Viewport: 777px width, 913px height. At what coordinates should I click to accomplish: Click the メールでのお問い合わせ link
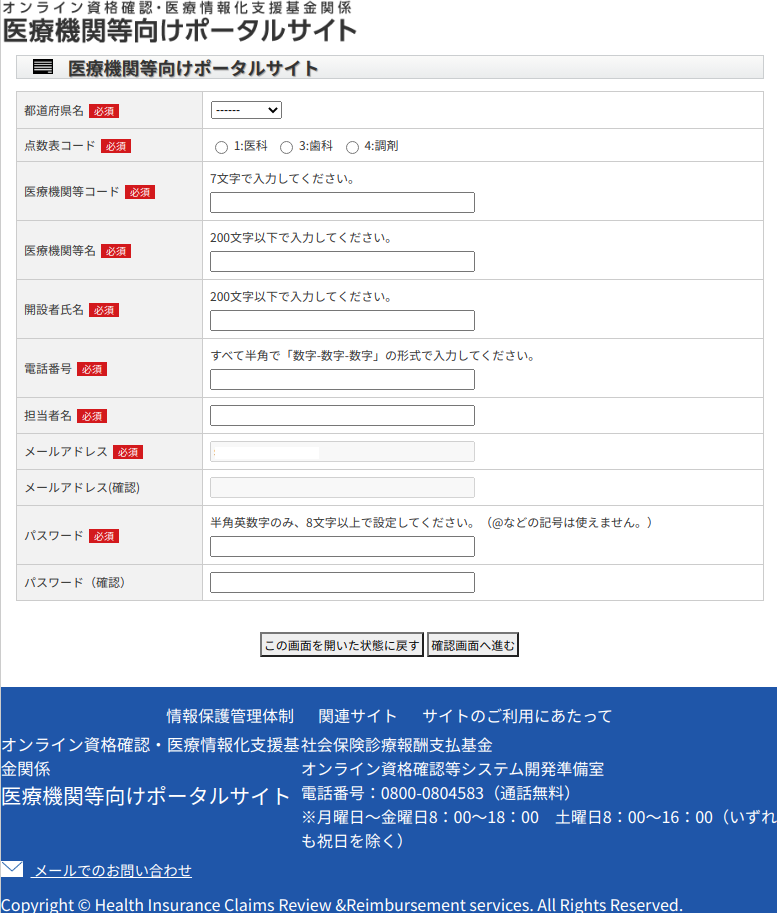point(112,871)
